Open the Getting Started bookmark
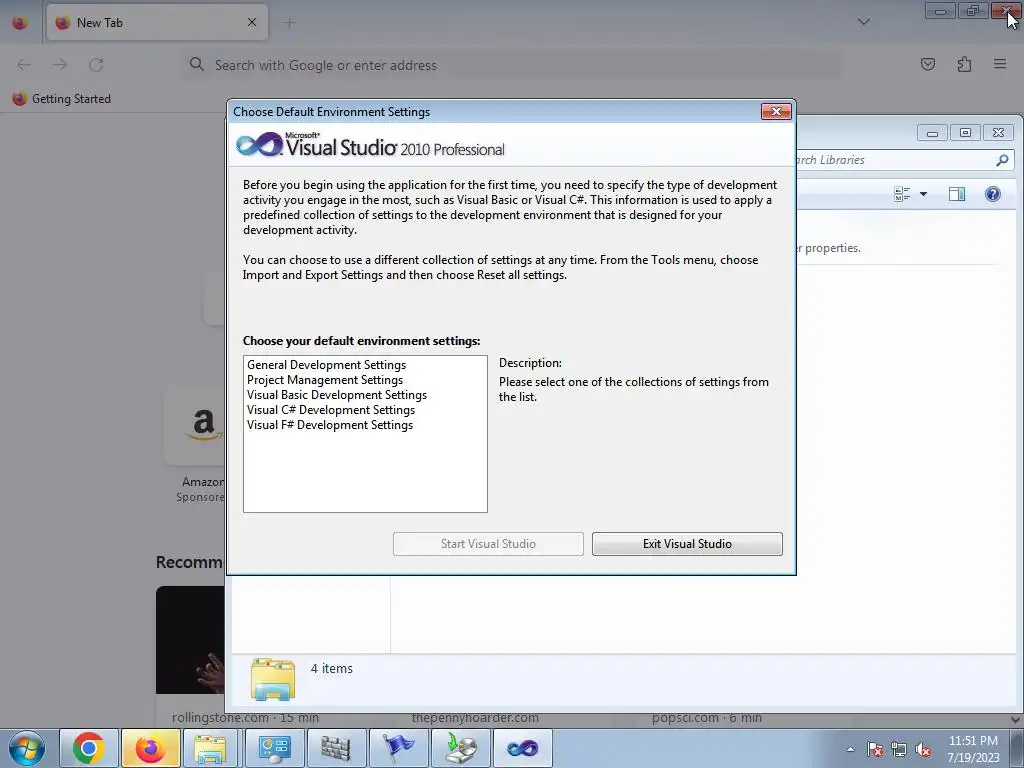Image resolution: width=1024 pixels, height=768 pixels. coord(62,99)
